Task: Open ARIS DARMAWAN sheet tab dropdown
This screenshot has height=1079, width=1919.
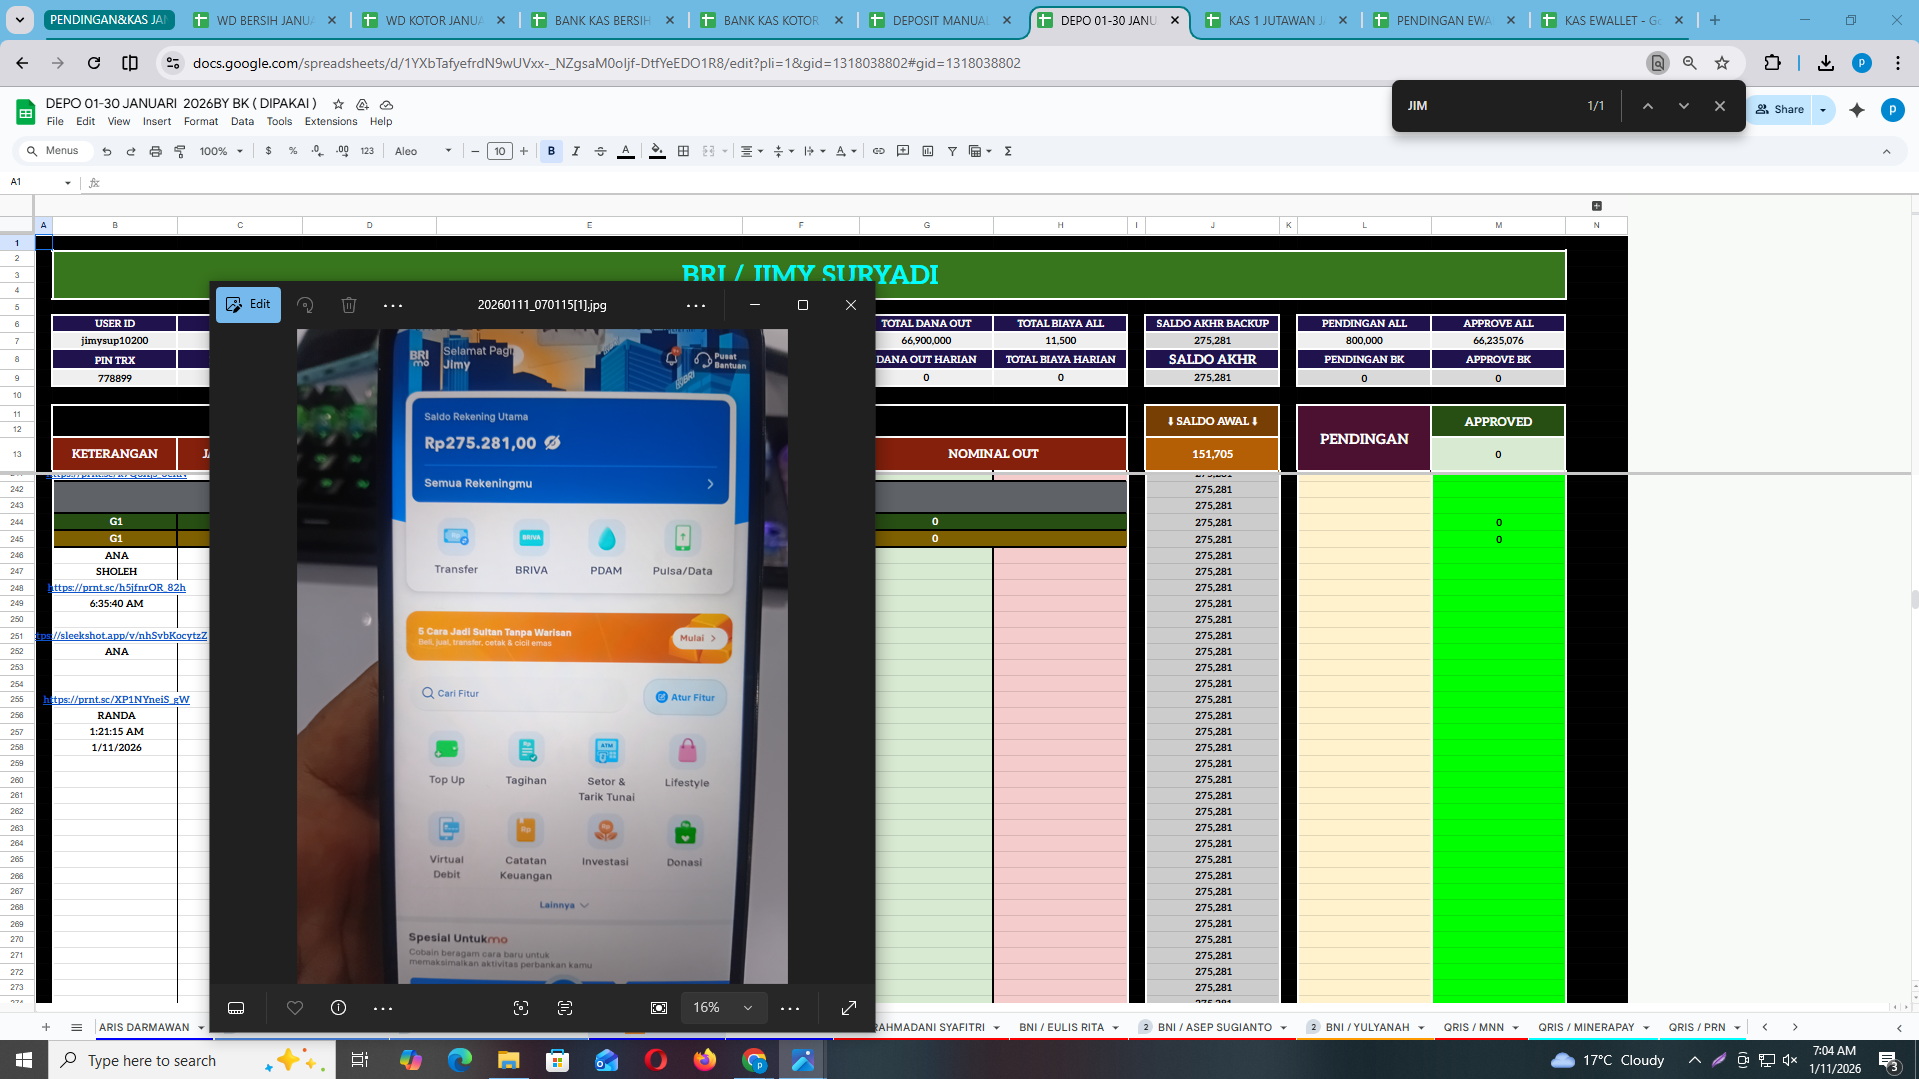Action: (x=201, y=1028)
